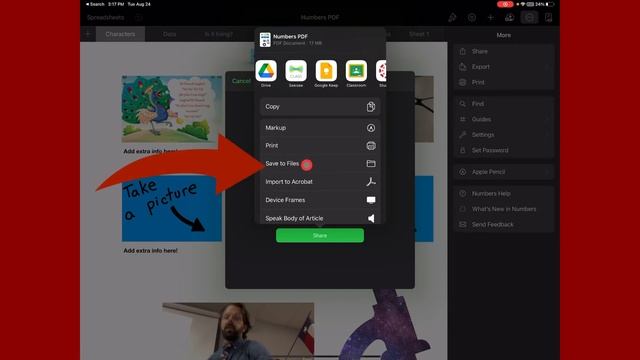This screenshot has height=360, width=640.
Task: Tap the green Share button
Action: (x=320, y=236)
